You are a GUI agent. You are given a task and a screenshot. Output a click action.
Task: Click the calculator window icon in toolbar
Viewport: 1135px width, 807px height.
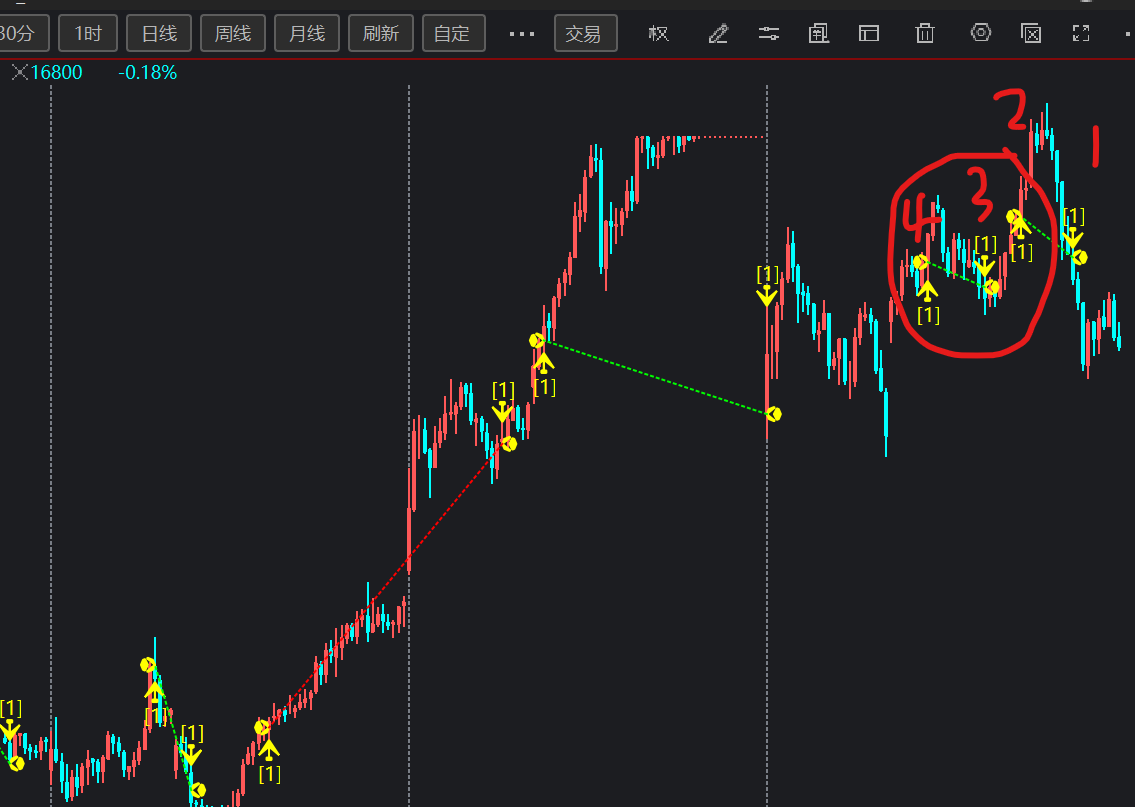(819, 34)
